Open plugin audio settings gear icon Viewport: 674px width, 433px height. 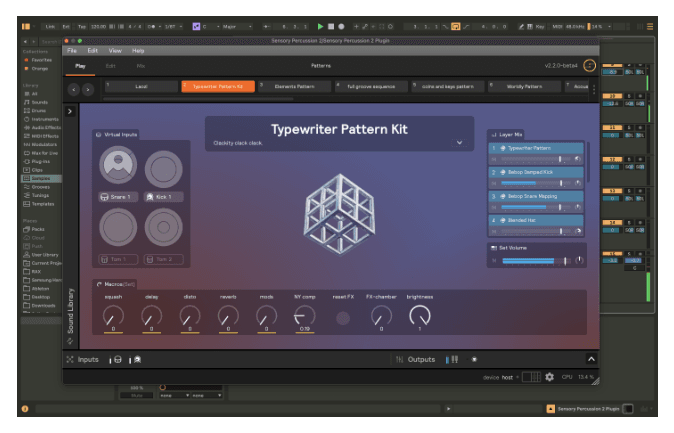549,377
